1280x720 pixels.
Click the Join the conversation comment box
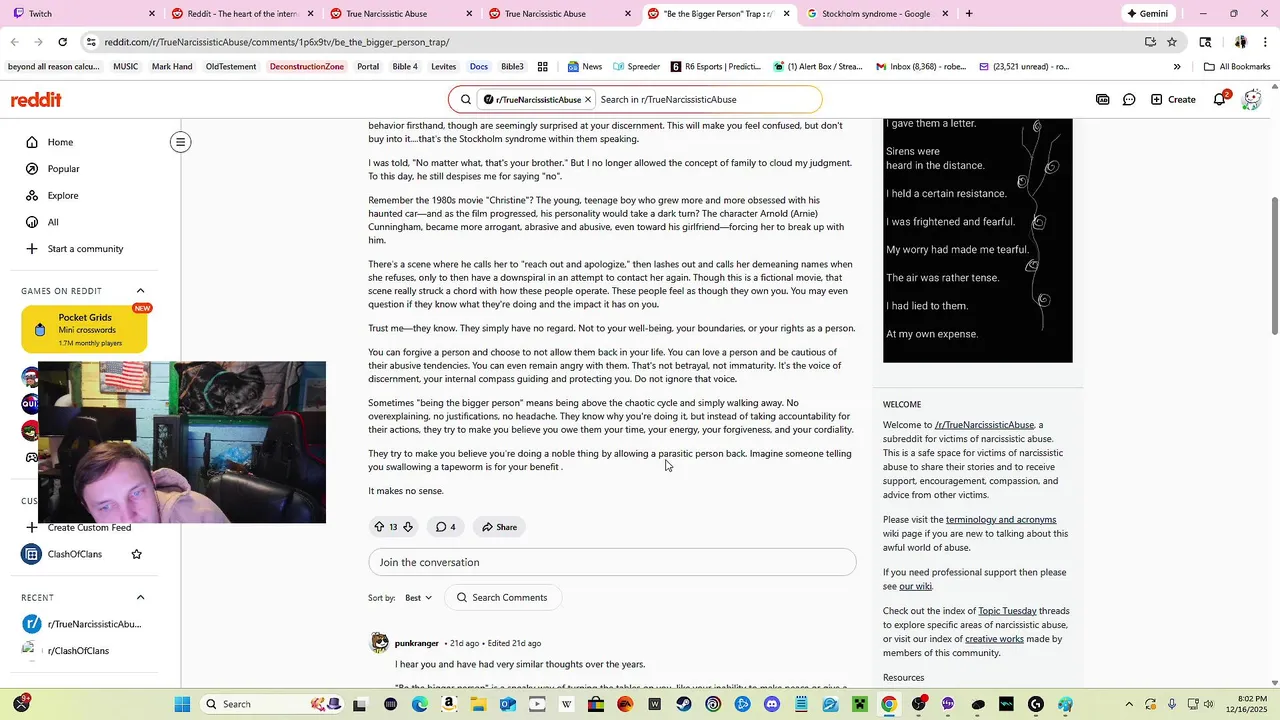(x=612, y=562)
